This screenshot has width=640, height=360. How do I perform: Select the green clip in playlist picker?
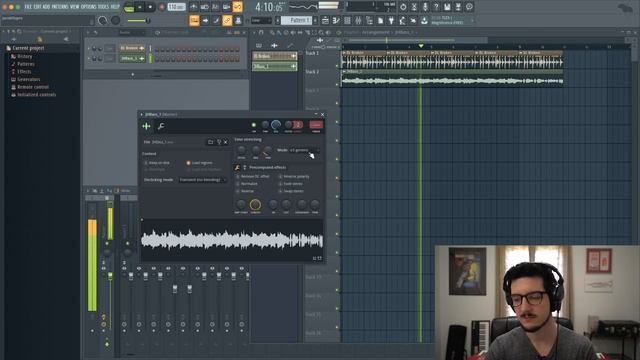tap(275, 66)
